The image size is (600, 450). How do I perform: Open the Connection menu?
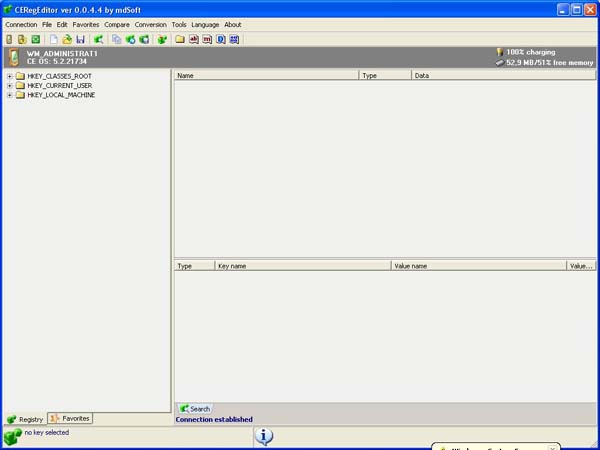pyautogui.click(x=21, y=24)
